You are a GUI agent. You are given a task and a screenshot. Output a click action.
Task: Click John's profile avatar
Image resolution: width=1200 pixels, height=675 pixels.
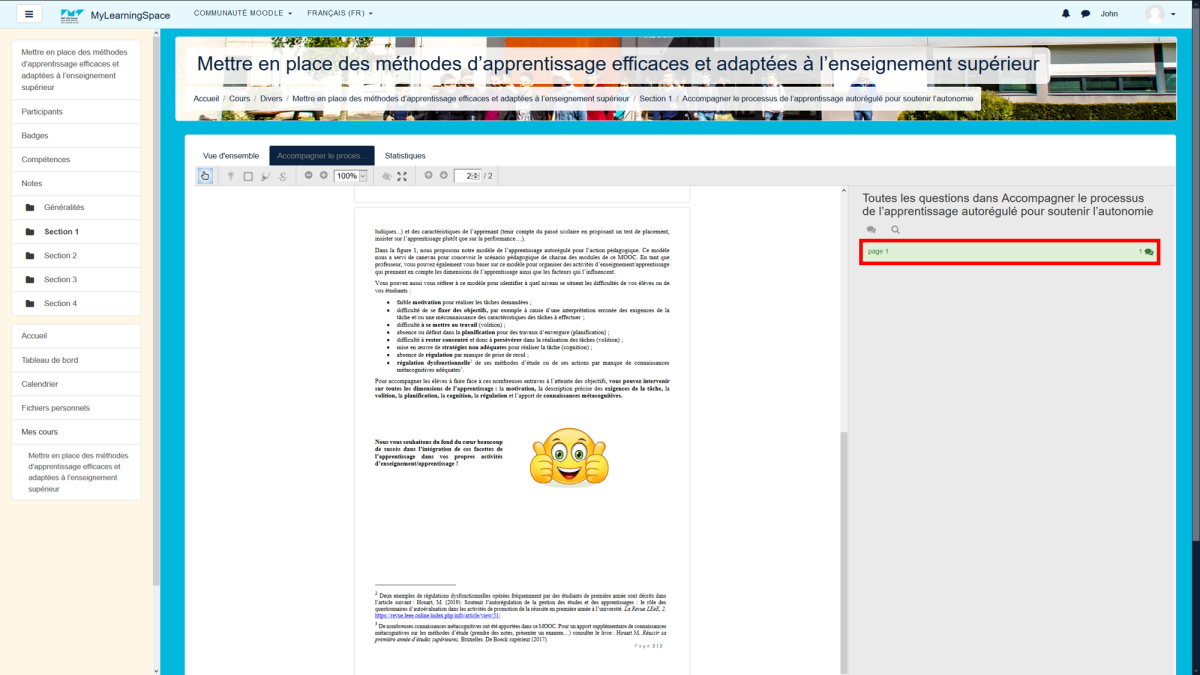click(1155, 14)
